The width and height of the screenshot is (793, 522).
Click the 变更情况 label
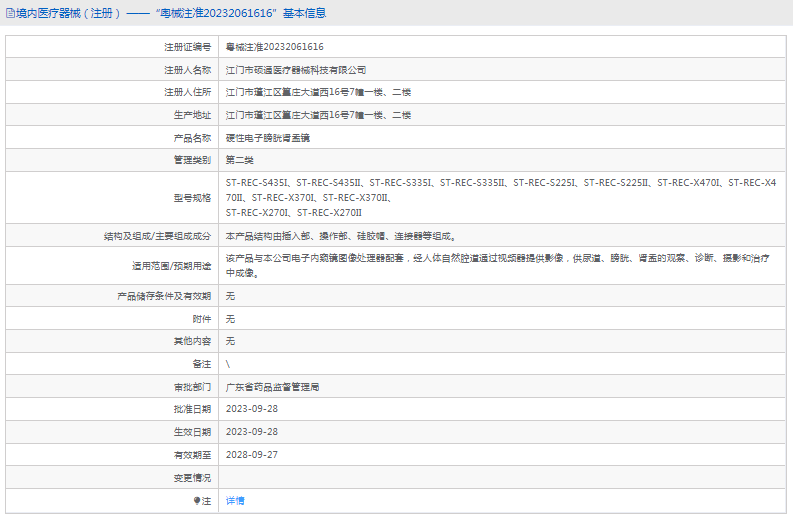pyautogui.click(x=192, y=478)
